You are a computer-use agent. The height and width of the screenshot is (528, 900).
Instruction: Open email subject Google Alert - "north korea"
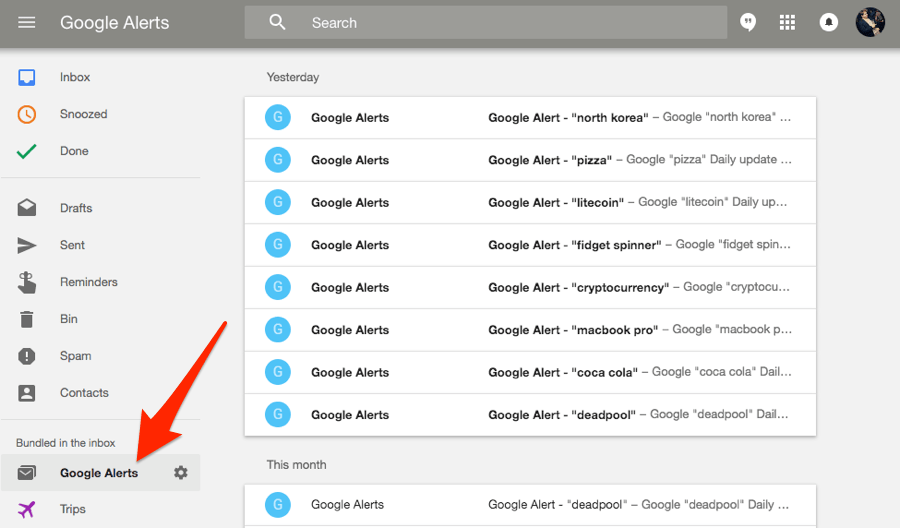(568, 118)
